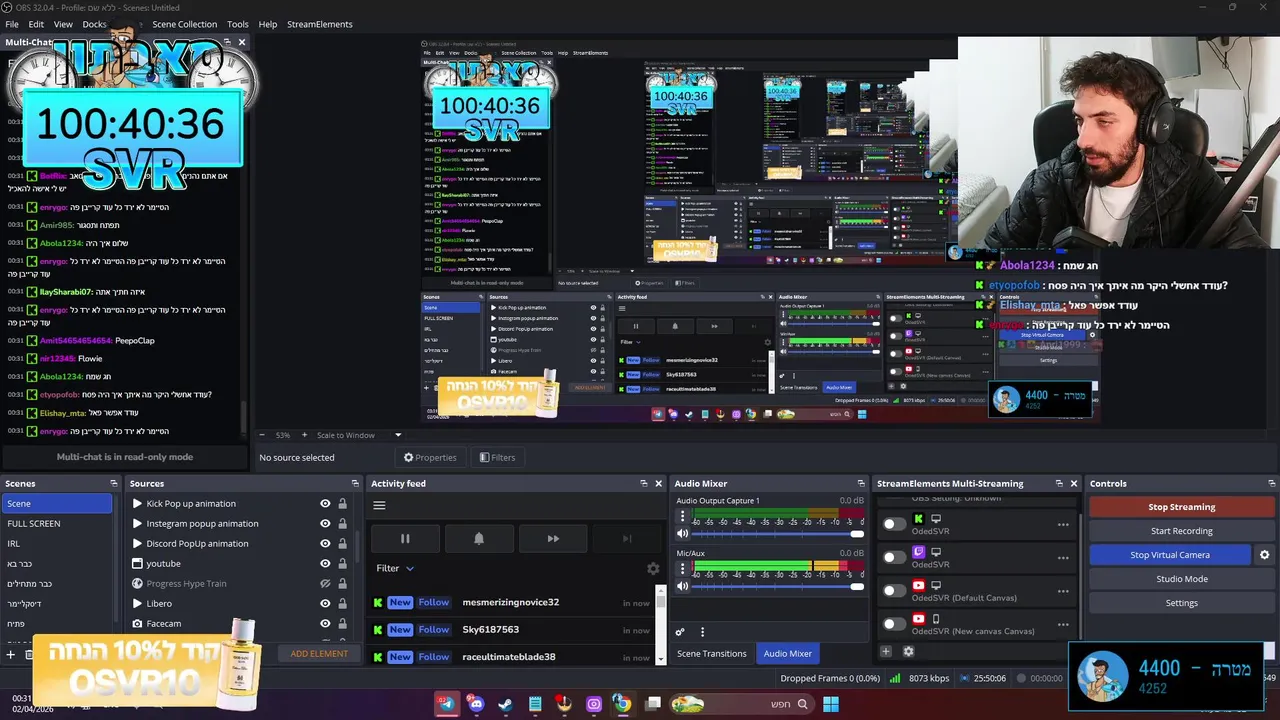This screenshot has height=720, width=1280.
Task: Lock the Kick Pop up animation source
Action: [342, 504]
